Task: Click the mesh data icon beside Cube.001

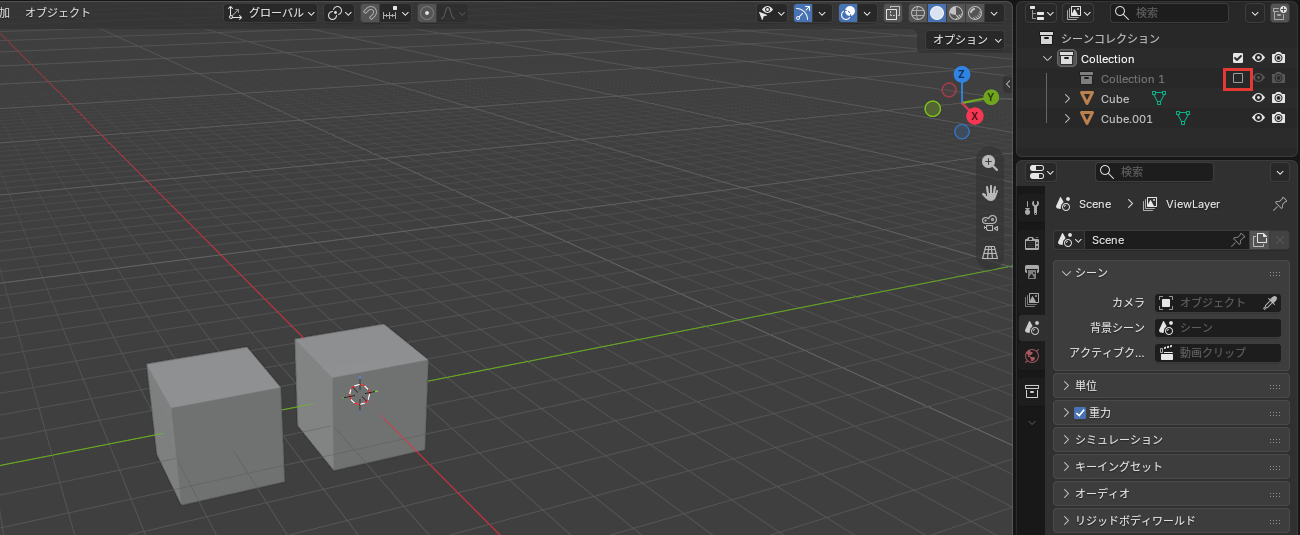Action: click(x=1183, y=118)
